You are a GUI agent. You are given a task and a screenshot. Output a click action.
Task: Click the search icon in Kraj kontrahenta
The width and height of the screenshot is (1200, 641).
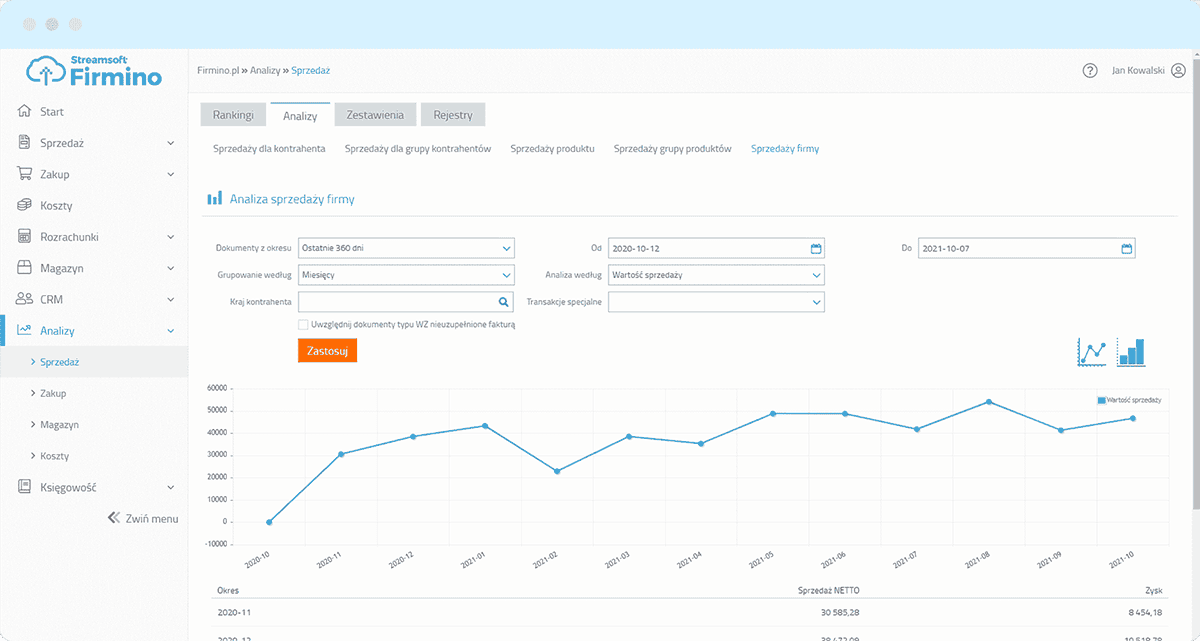coord(504,301)
